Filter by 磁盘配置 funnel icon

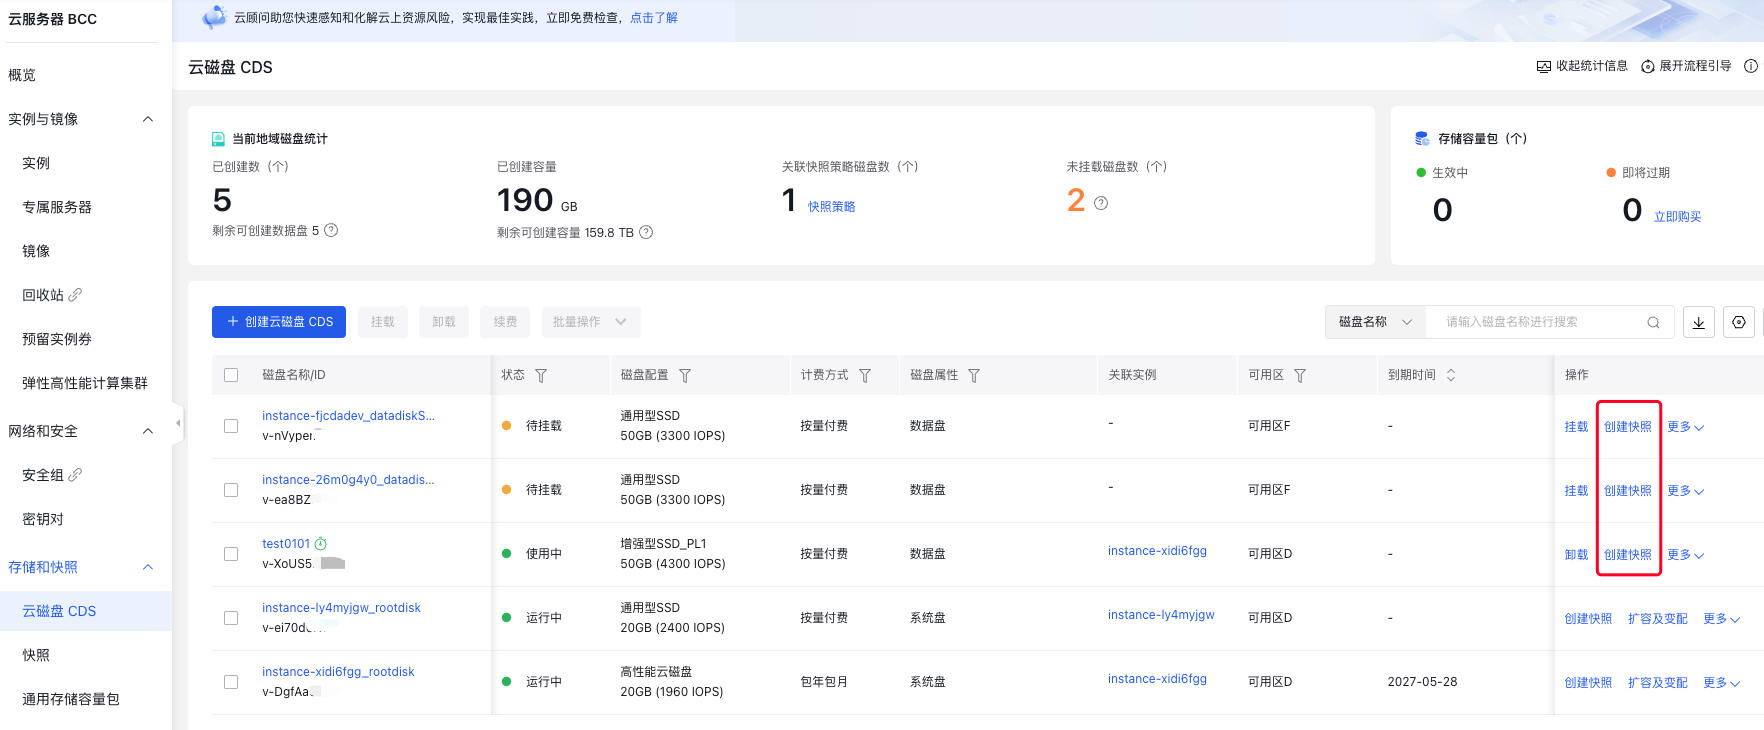685,375
